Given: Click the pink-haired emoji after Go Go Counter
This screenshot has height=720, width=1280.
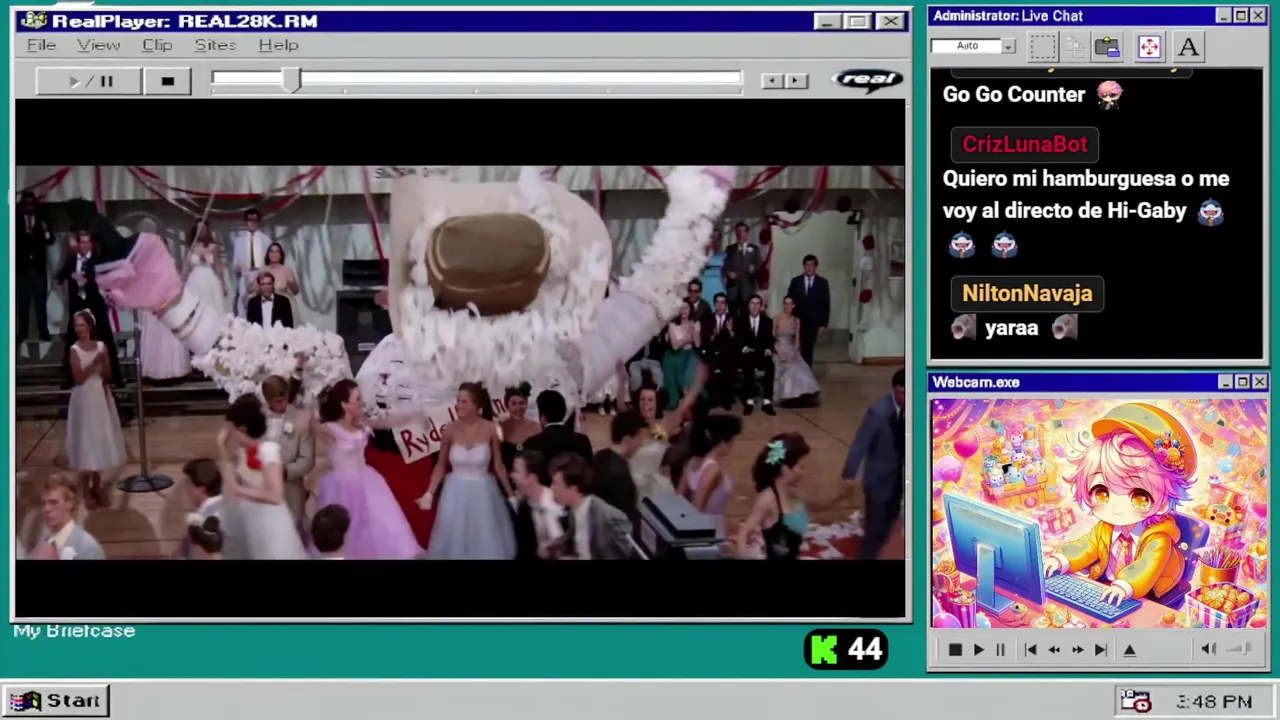Looking at the screenshot, I should [x=1110, y=94].
